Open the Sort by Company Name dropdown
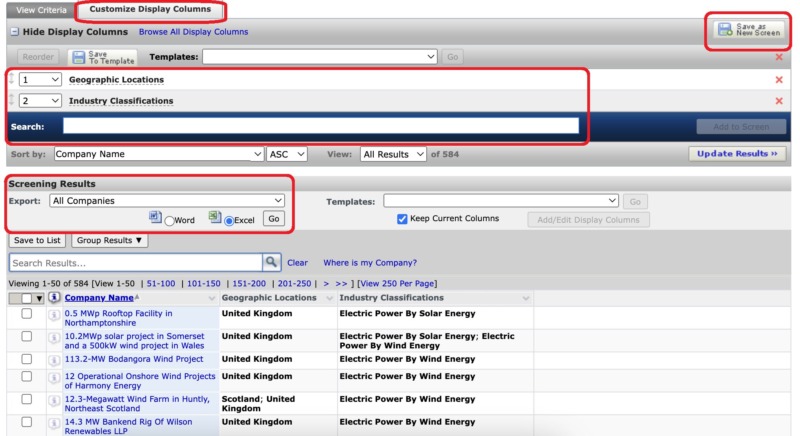800x436 pixels. [159, 154]
